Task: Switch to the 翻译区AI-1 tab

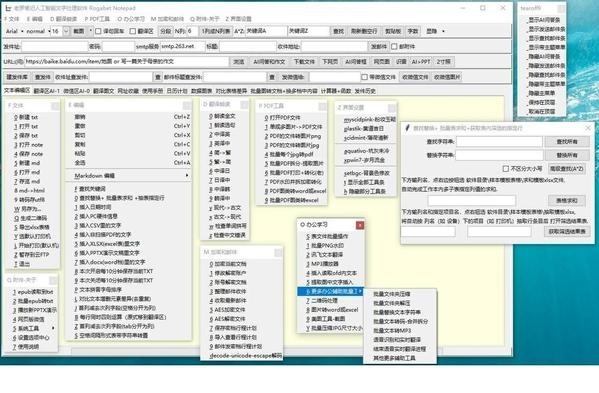Action: point(47,91)
